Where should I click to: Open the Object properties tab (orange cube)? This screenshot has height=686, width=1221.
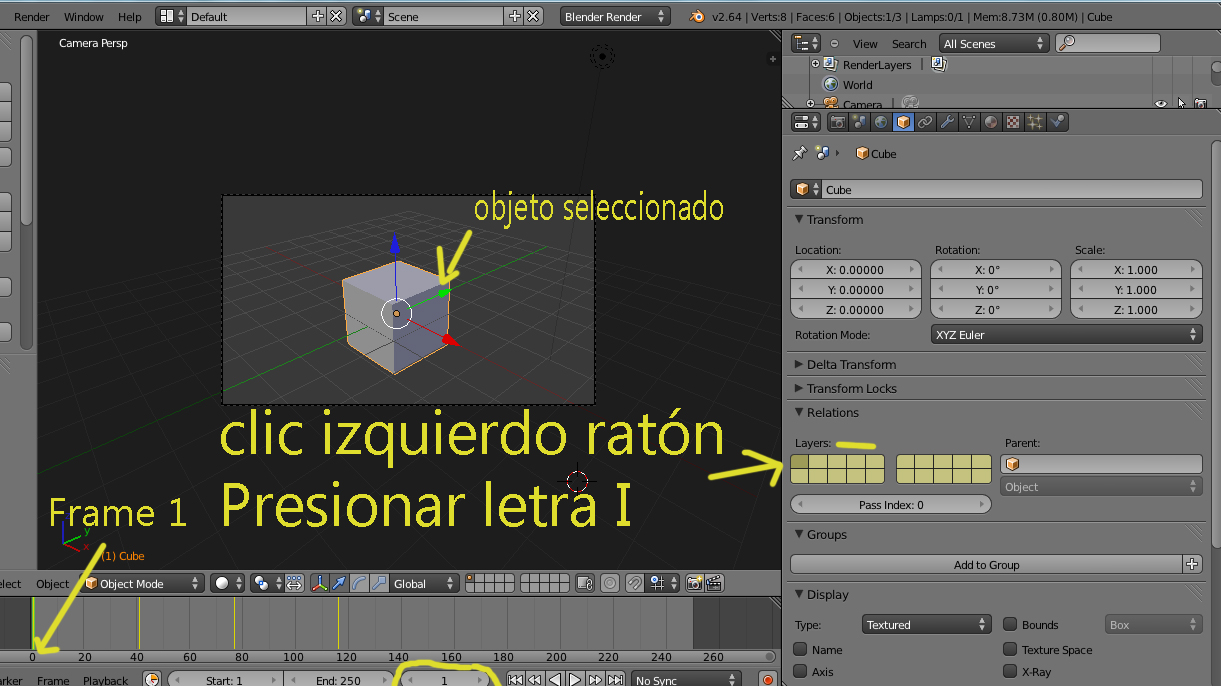(903, 122)
